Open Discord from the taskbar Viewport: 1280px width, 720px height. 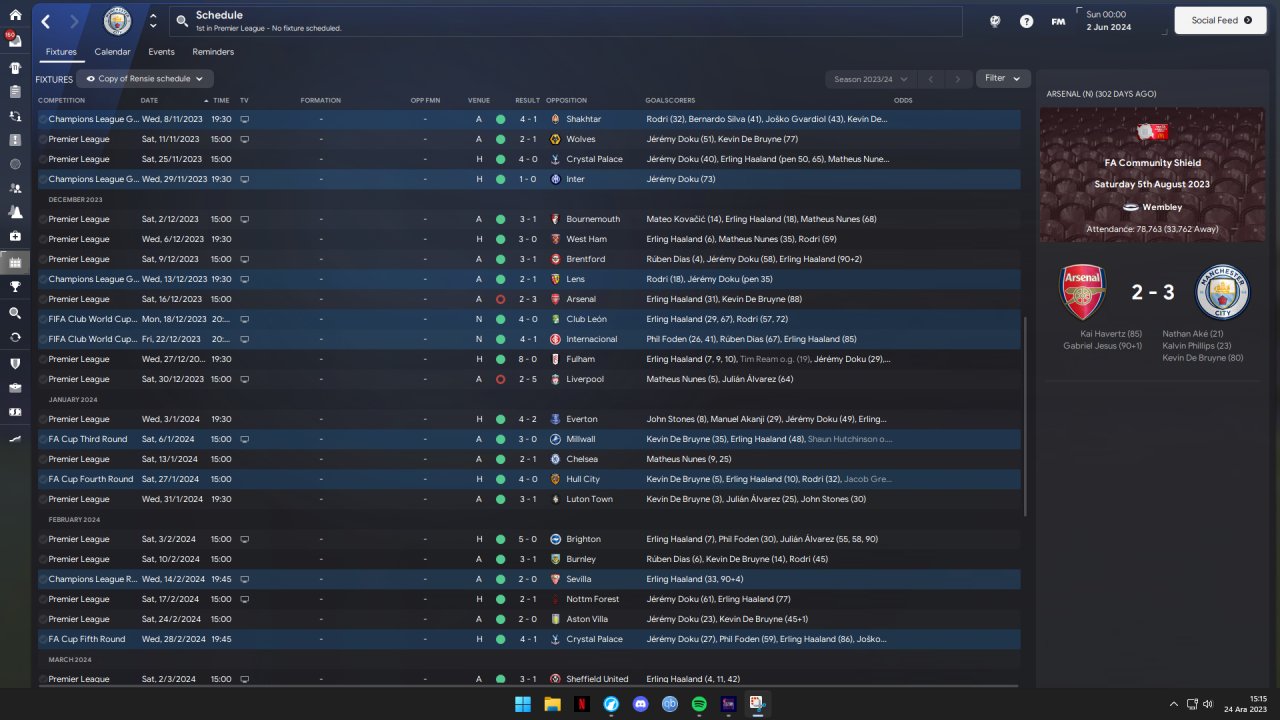point(640,704)
